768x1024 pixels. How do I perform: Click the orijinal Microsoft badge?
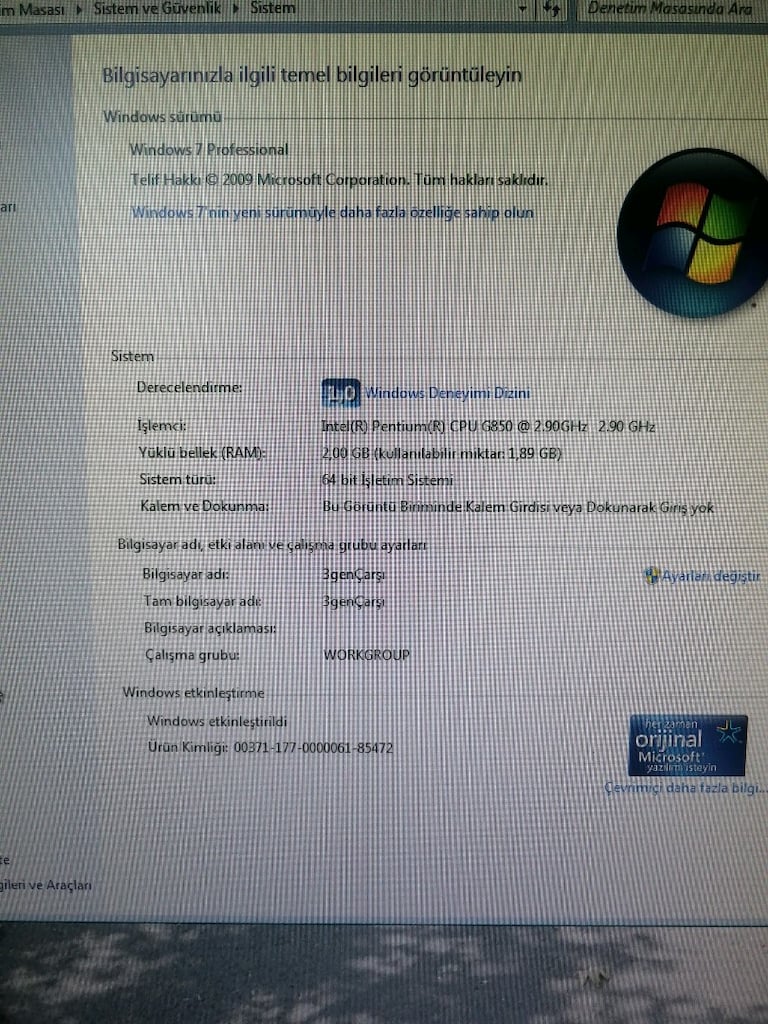tap(688, 744)
